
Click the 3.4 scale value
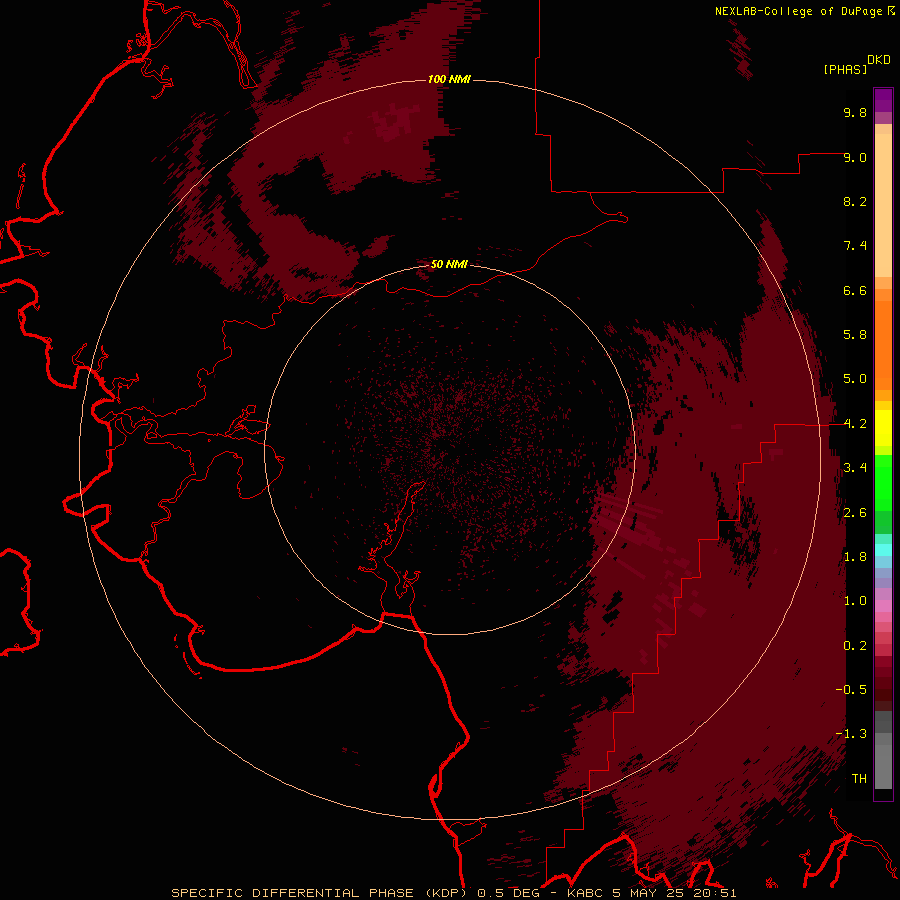coord(855,468)
